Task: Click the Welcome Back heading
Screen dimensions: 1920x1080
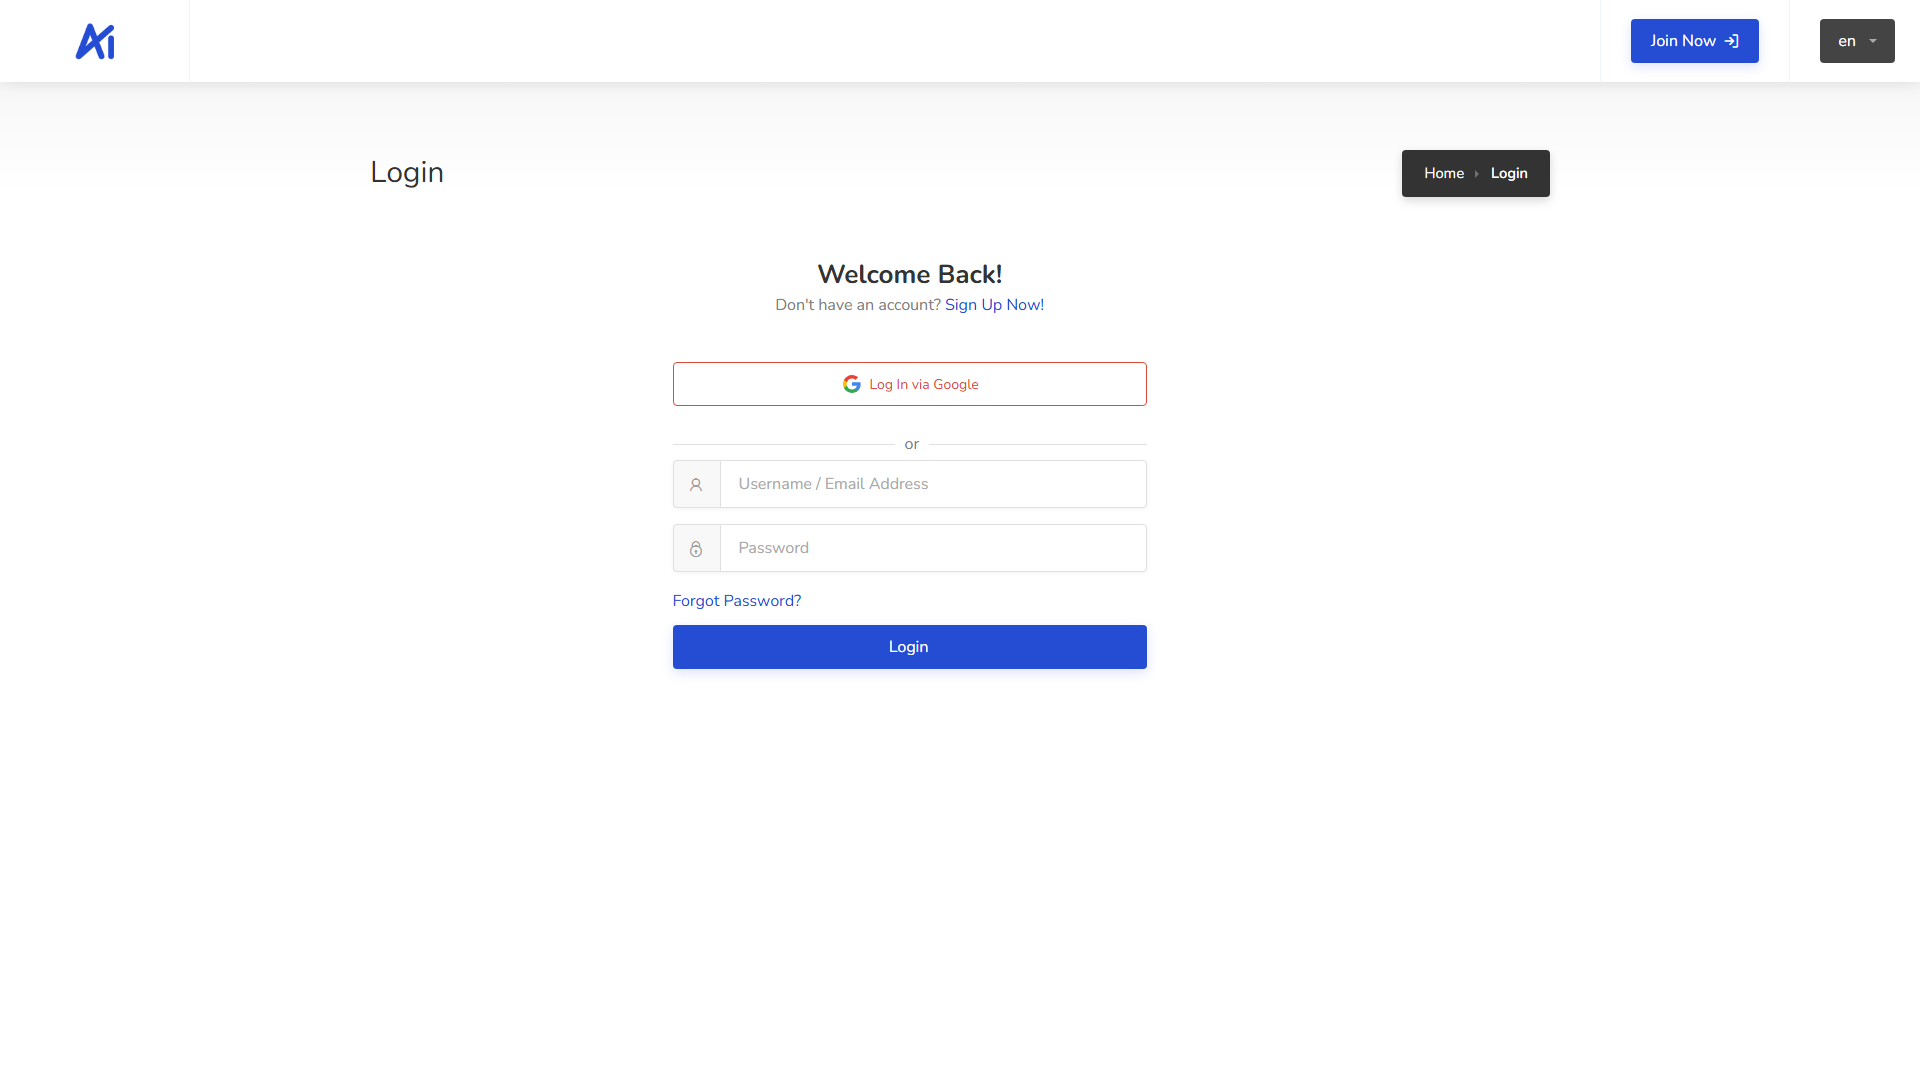Action: [x=909, y=274]
